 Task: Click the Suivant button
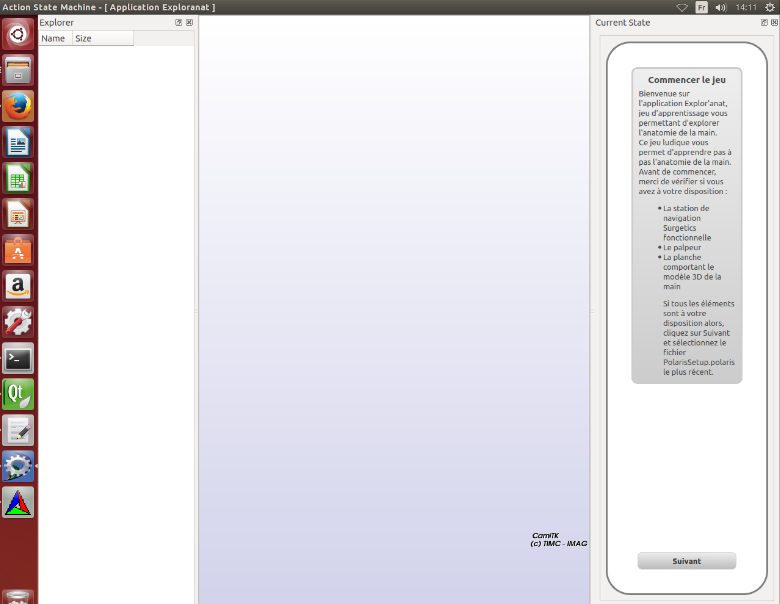click(x=686, y=561)
